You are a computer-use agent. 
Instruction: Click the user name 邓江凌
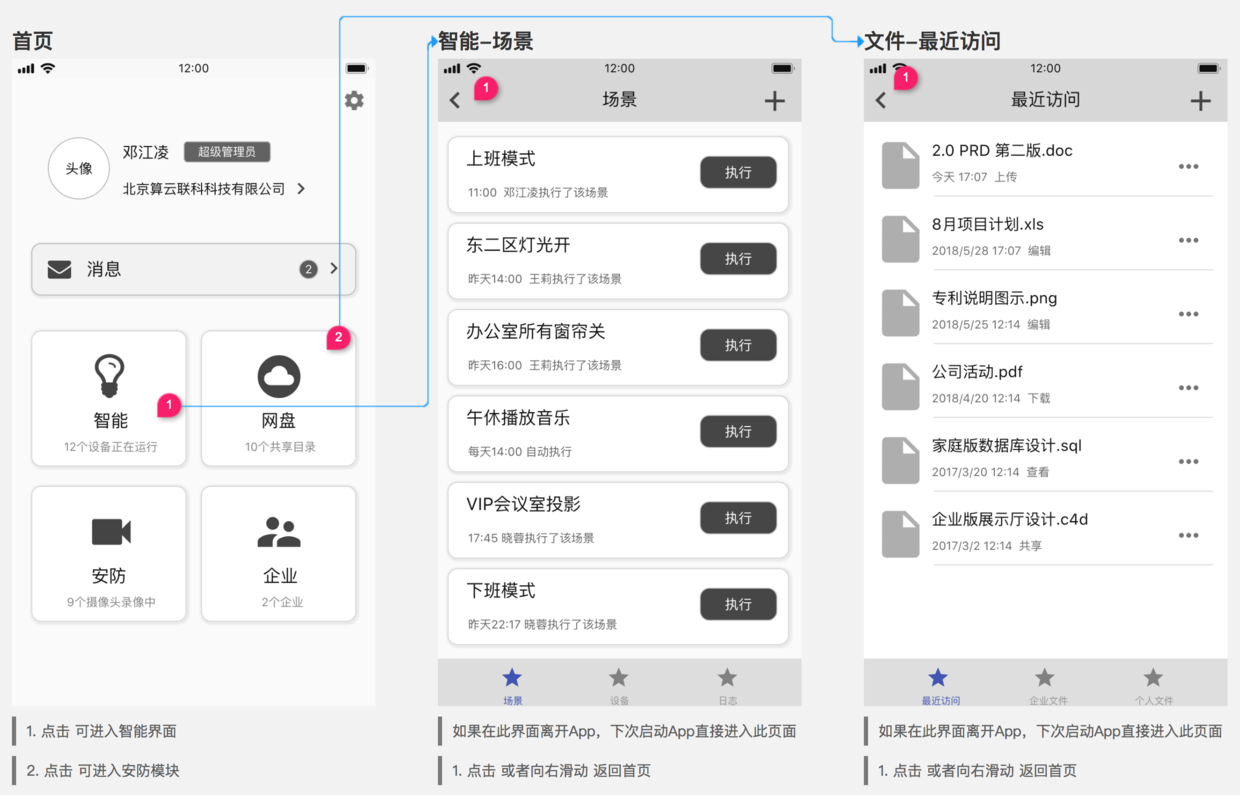[146, 152]
